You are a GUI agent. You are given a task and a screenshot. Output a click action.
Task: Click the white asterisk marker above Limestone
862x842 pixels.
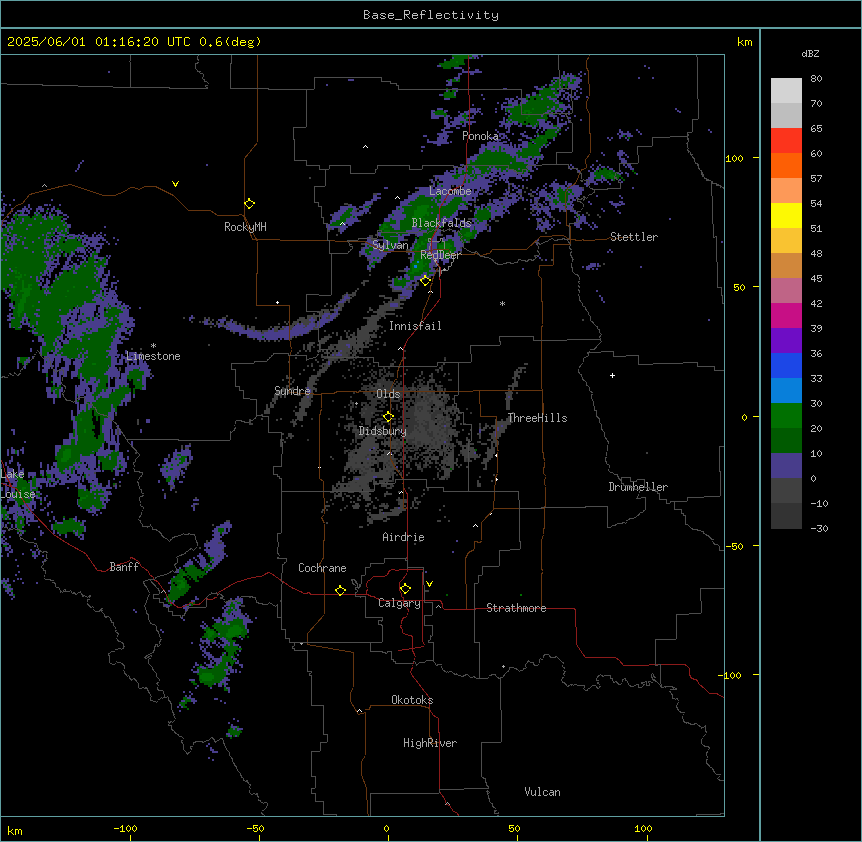pos(153,346)
